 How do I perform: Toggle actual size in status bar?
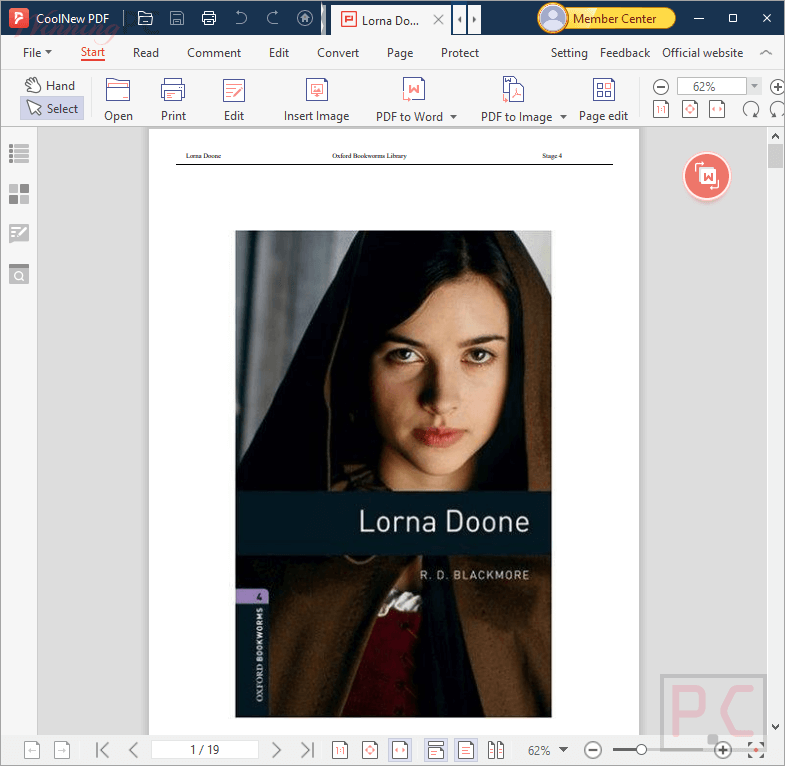(x=339, y=750)
